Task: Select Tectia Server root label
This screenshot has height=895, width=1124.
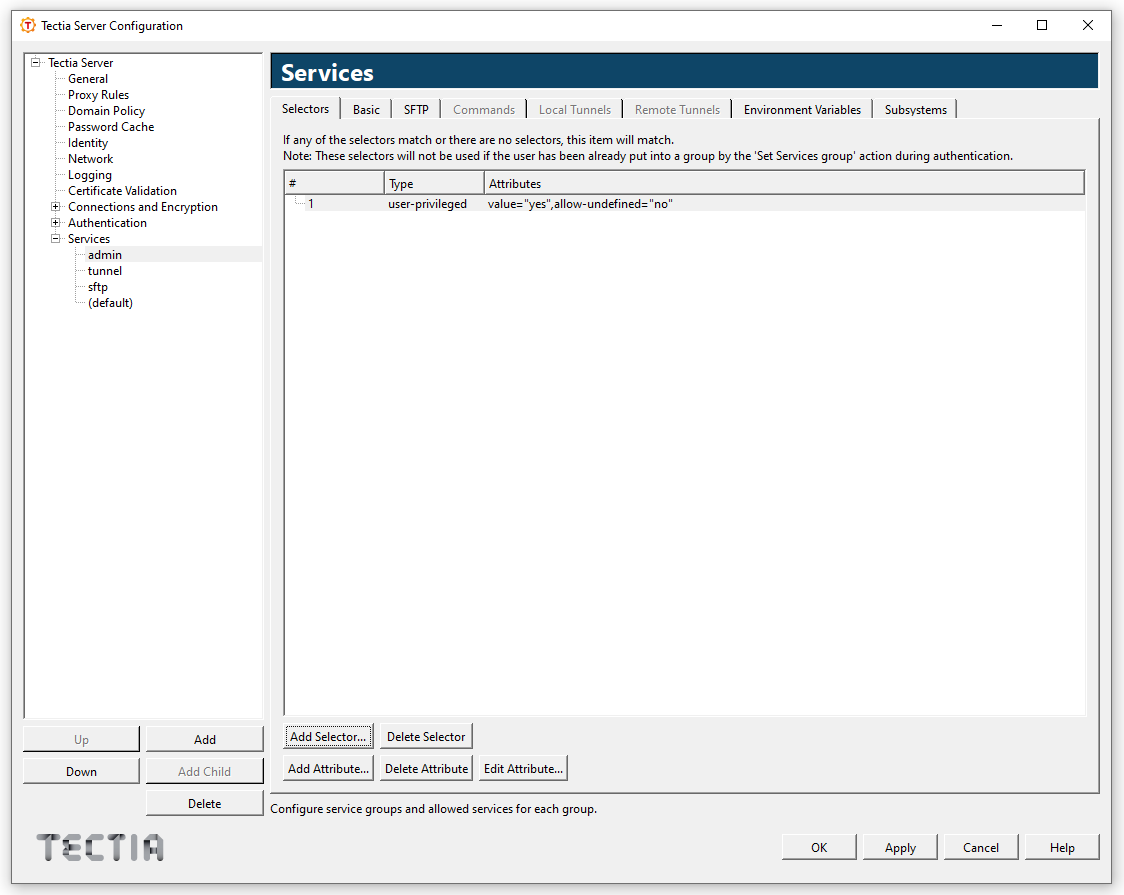Action: [x=80, y=62]
